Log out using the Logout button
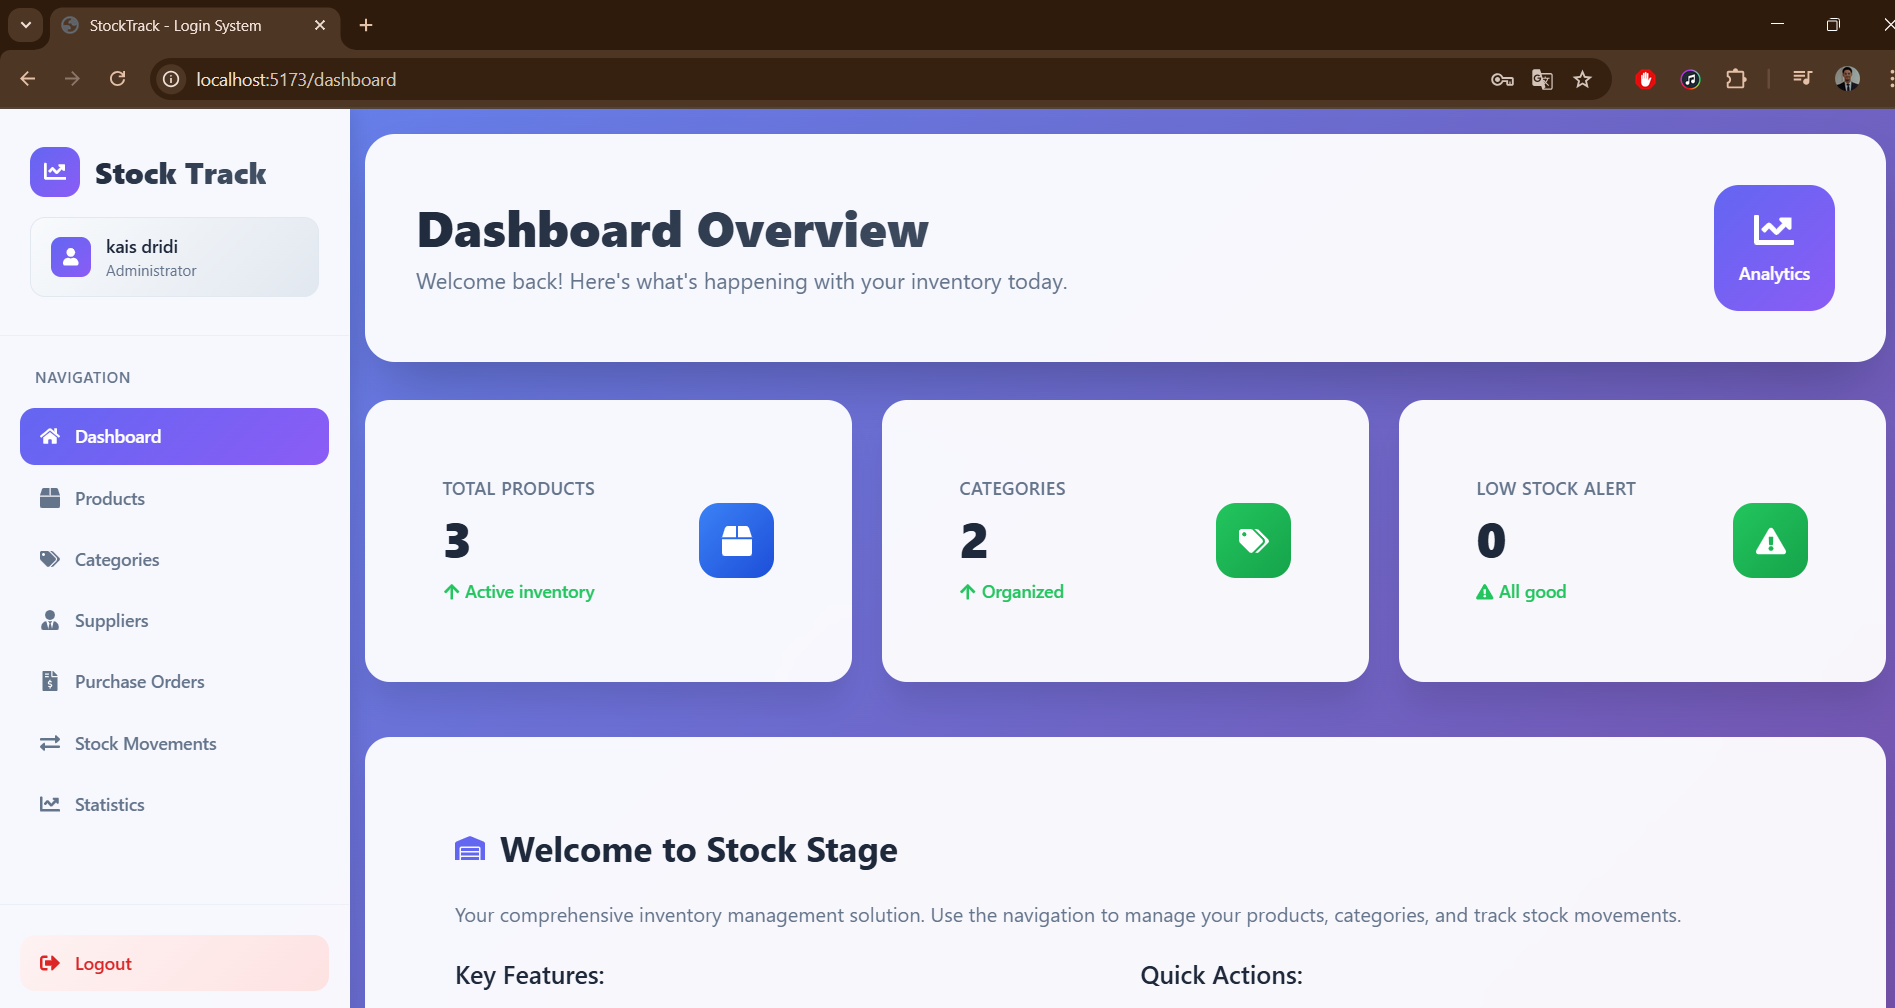1895x1008 pixels. pos(174,963)
